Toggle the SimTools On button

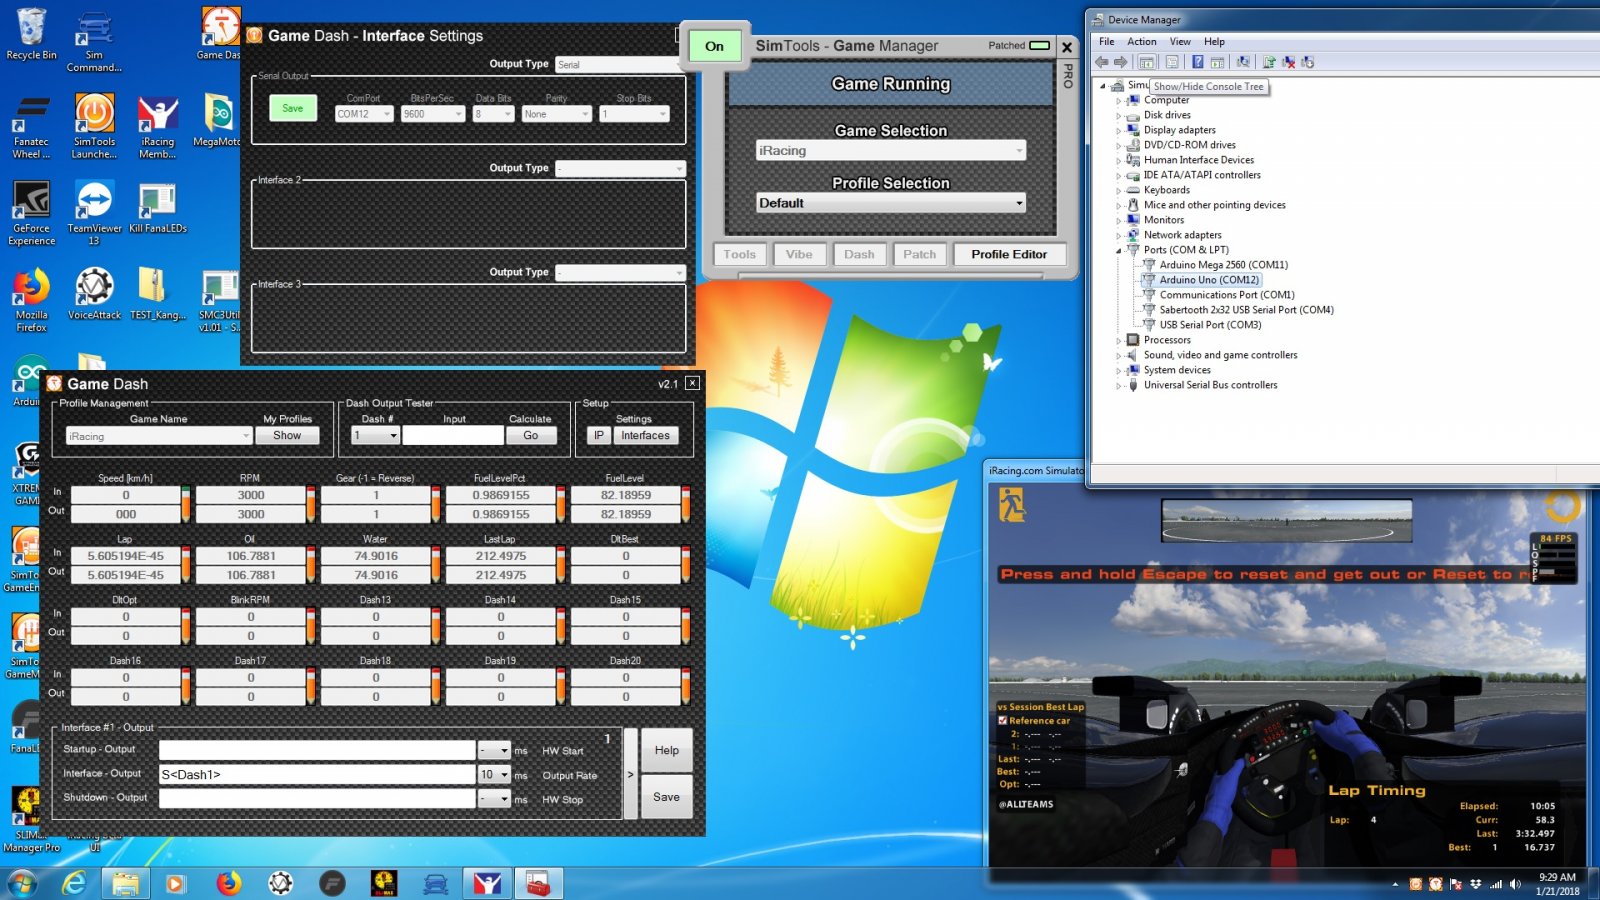714,46
